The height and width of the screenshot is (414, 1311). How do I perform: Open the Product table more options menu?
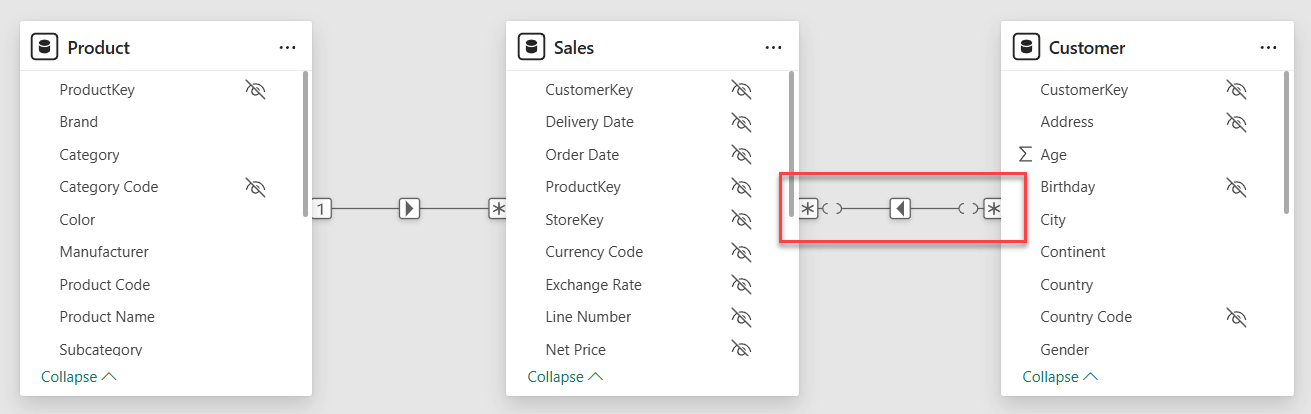[287, 47]
